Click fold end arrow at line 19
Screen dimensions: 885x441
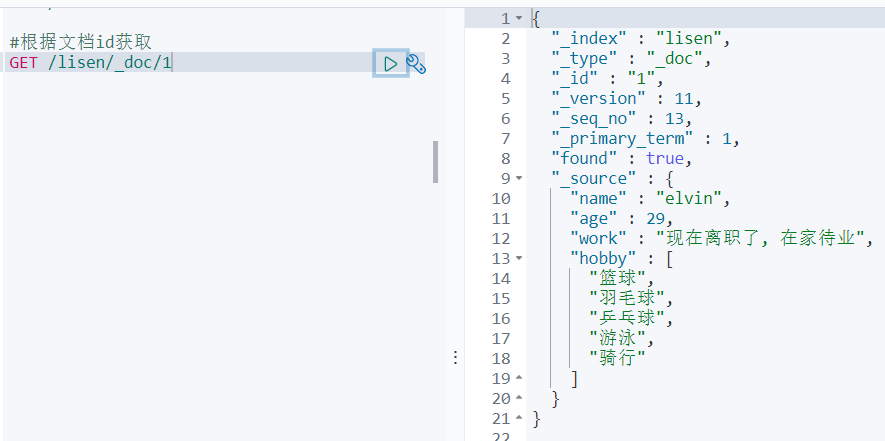click(x=519, y=378)
